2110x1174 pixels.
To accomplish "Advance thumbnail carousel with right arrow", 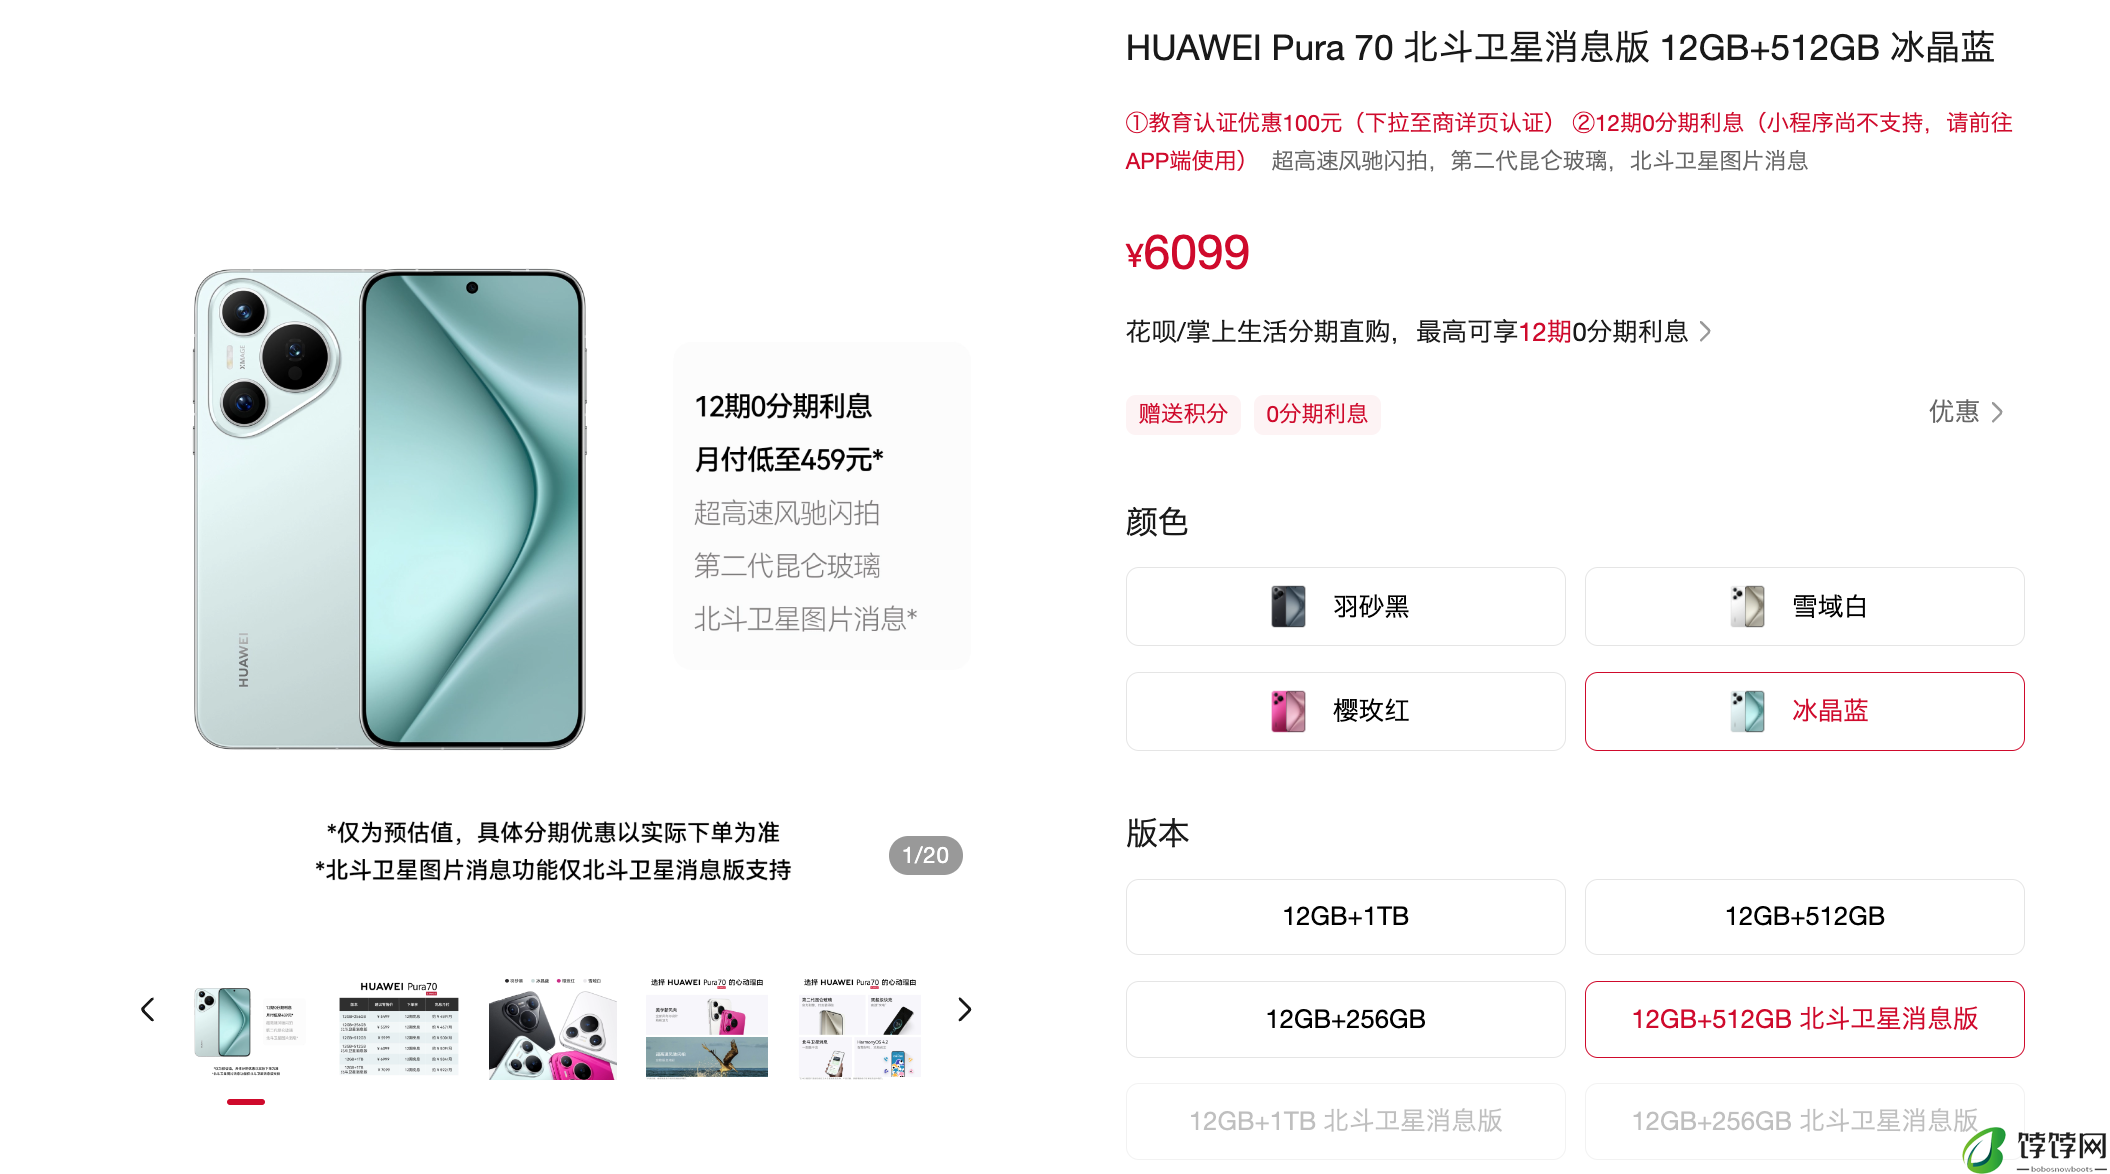I will pos(964,1010).
